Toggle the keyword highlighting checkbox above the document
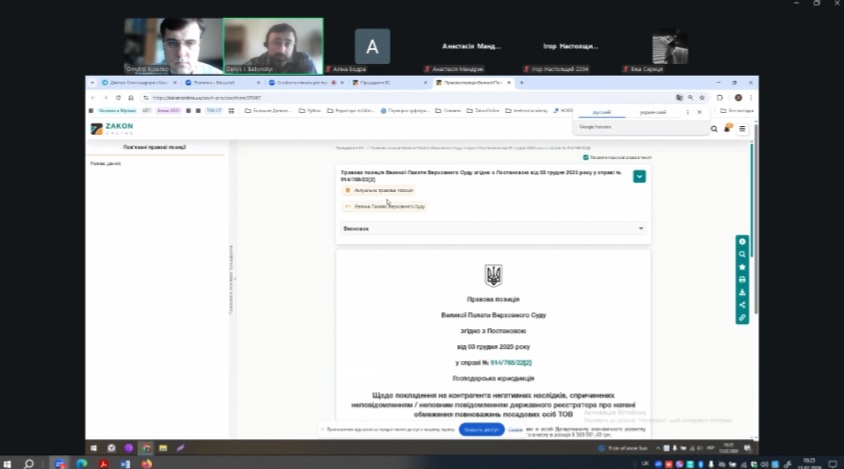844x469 pixels. (x=586, y=157)
